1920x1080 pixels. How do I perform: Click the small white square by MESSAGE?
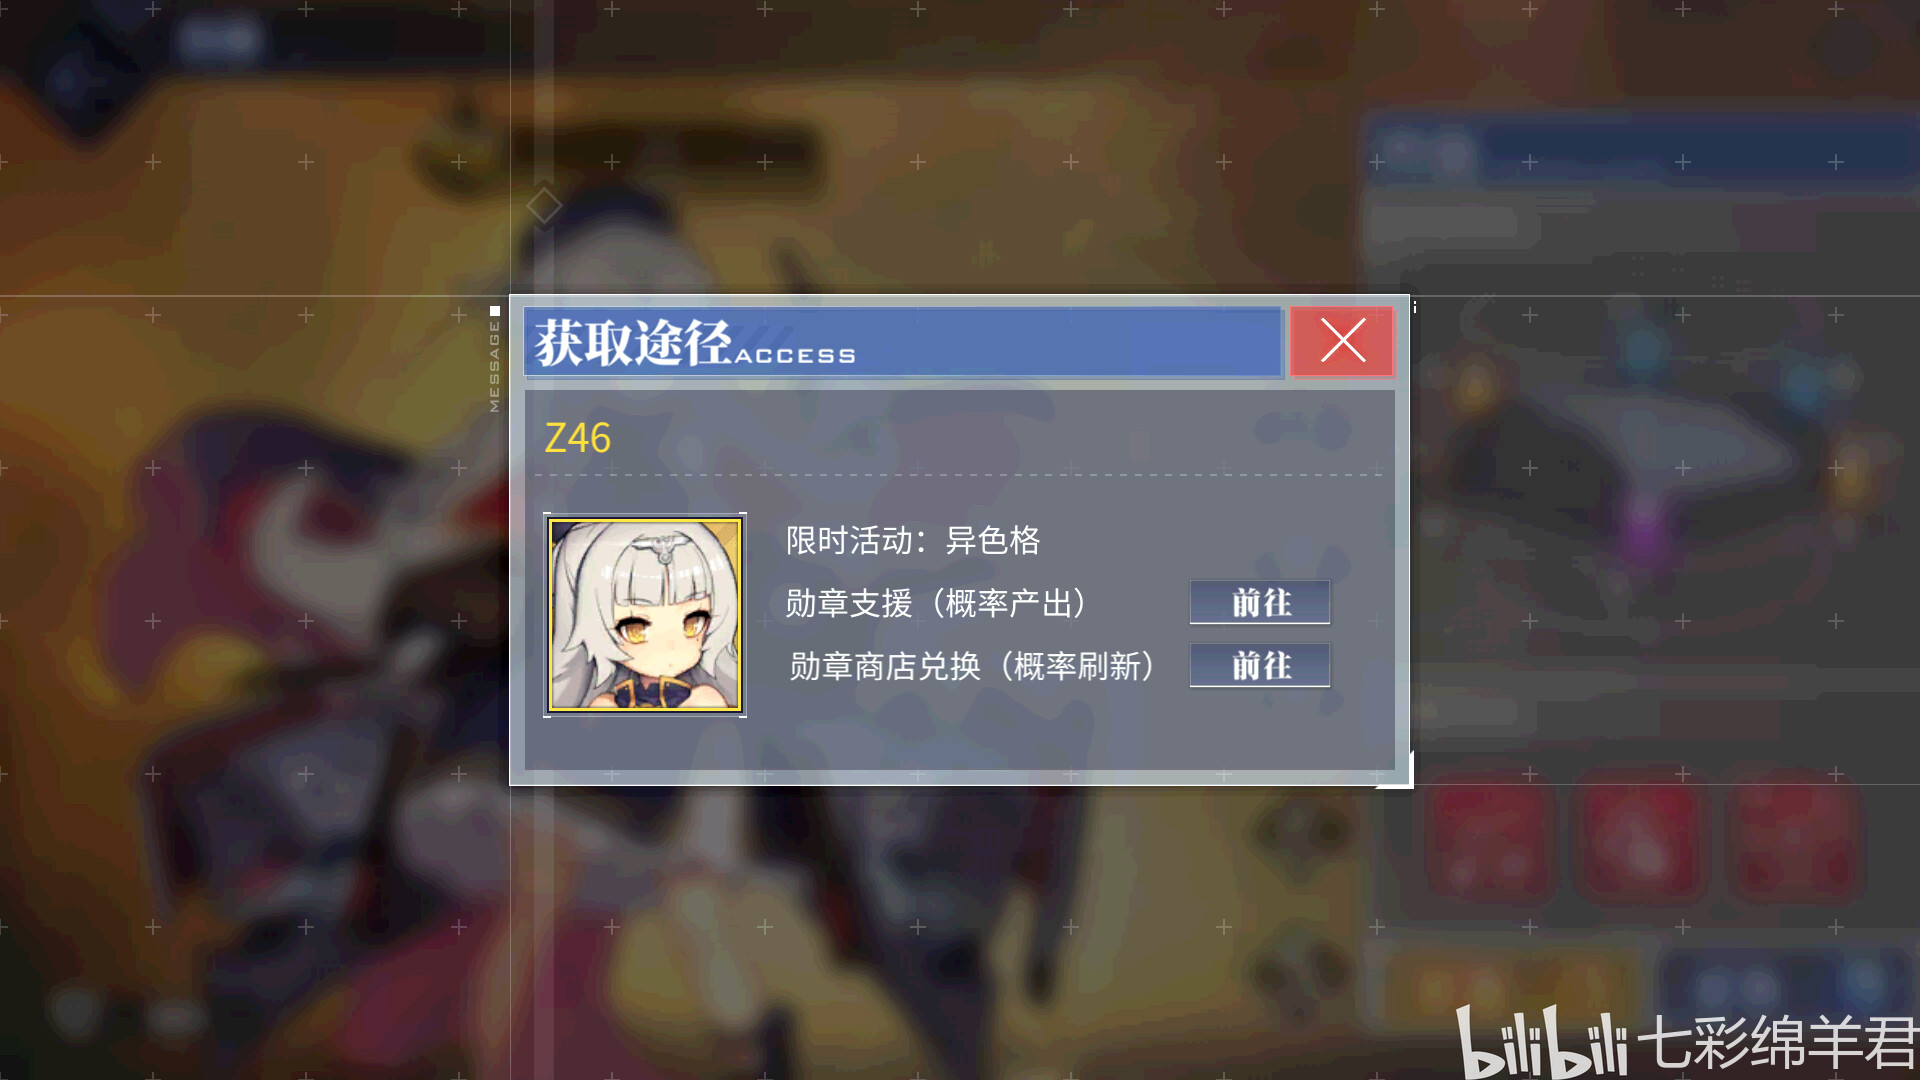pyautogui.click(x=494, y=311)
